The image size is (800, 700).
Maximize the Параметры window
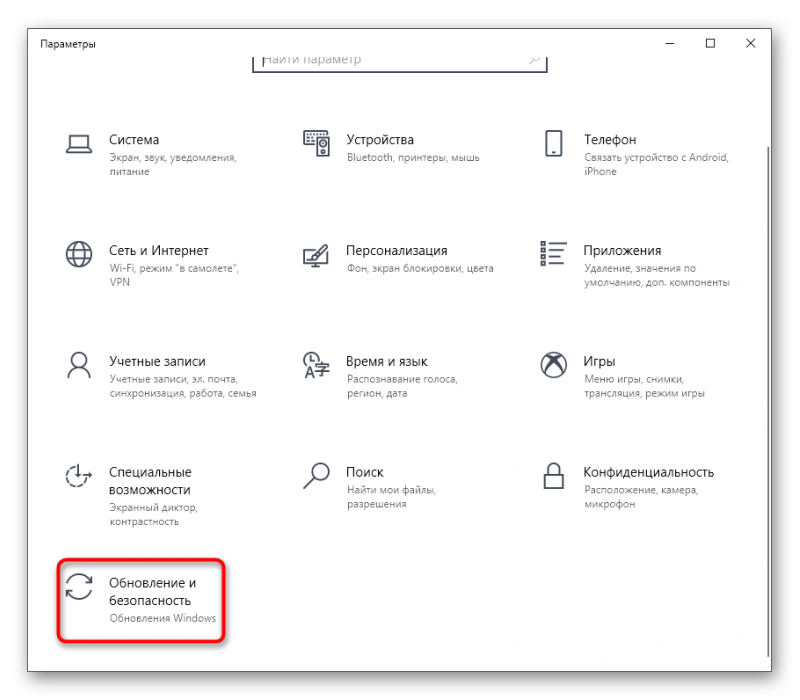(x=710, y=43)
